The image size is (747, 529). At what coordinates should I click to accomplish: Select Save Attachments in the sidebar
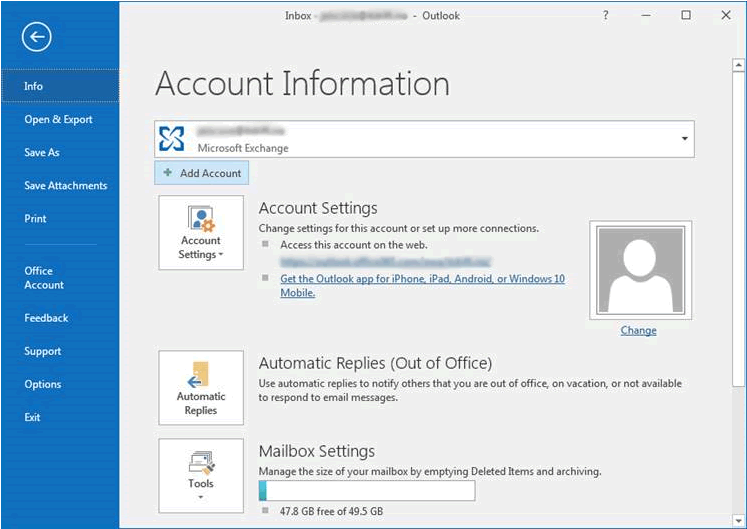pyautogui.click(x=66, y=185)
